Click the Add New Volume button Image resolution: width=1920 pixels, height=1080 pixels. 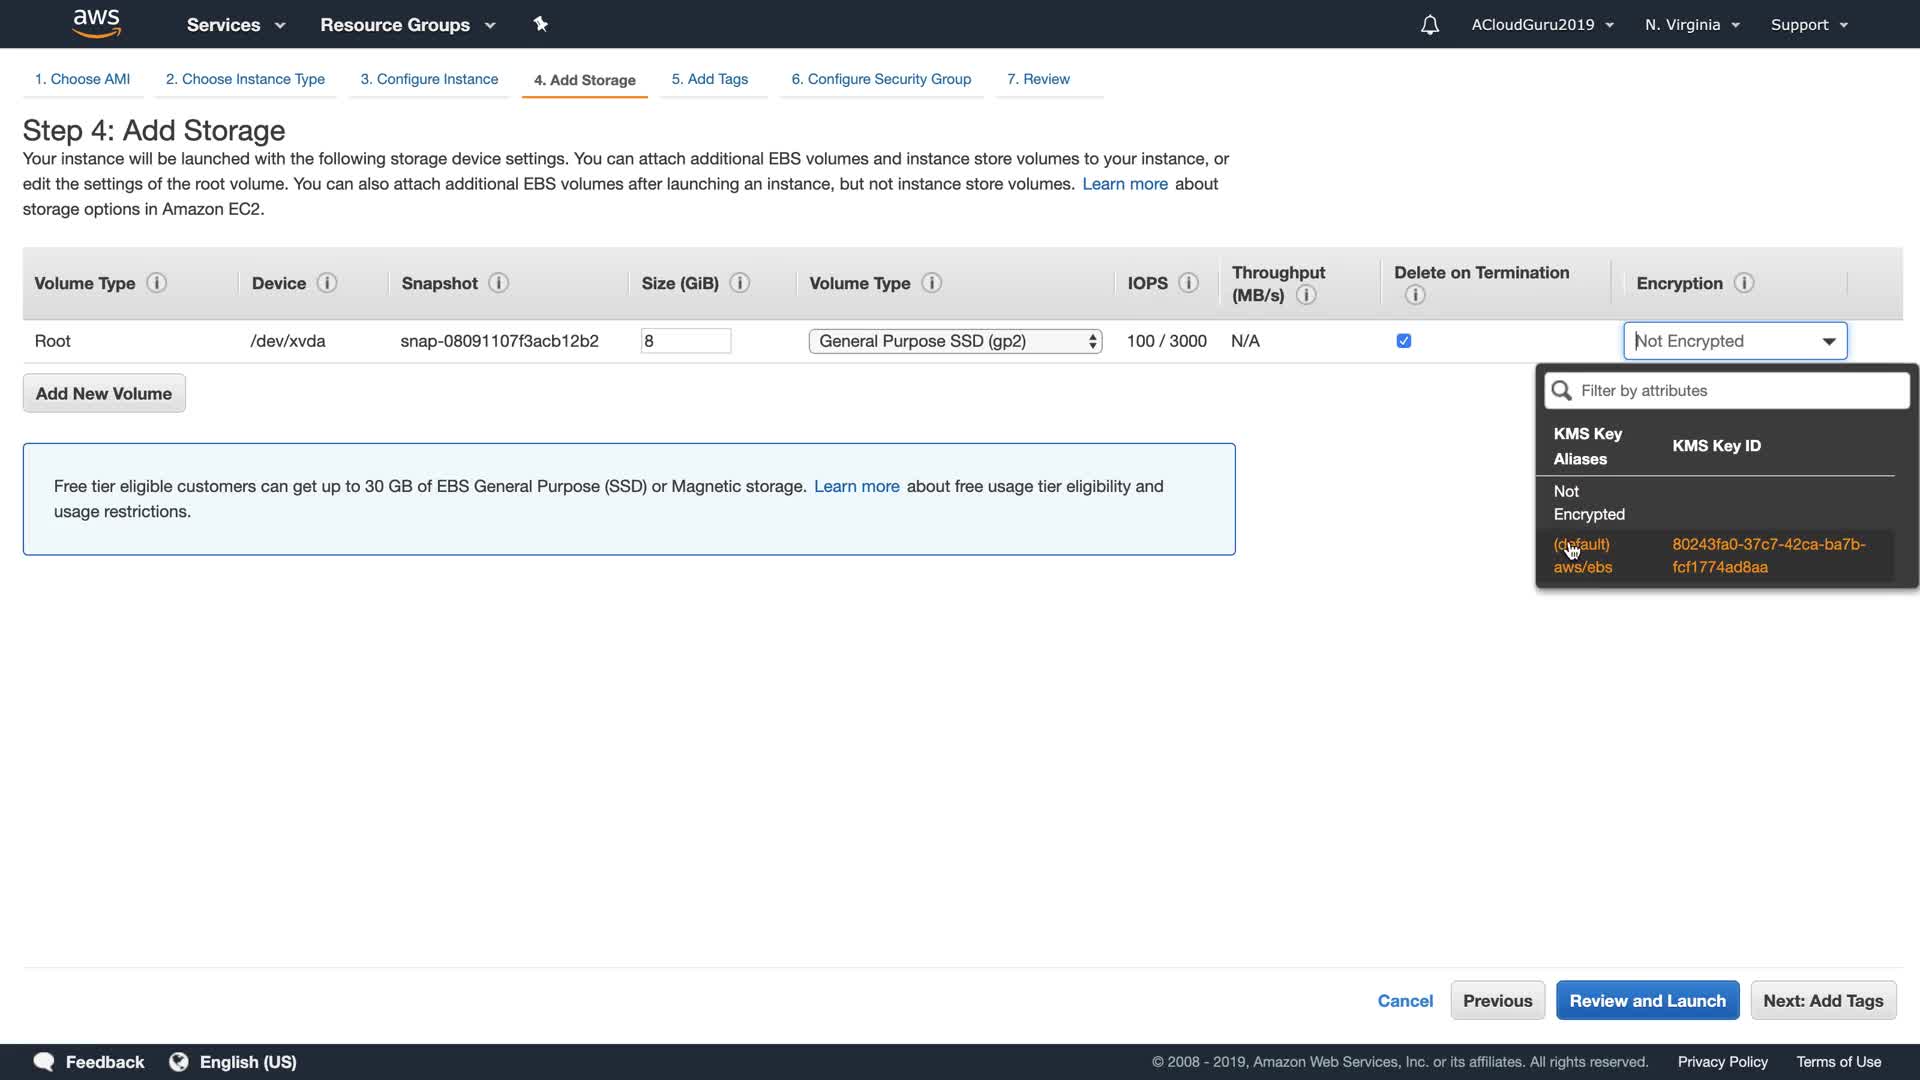(x=104, y=393)
